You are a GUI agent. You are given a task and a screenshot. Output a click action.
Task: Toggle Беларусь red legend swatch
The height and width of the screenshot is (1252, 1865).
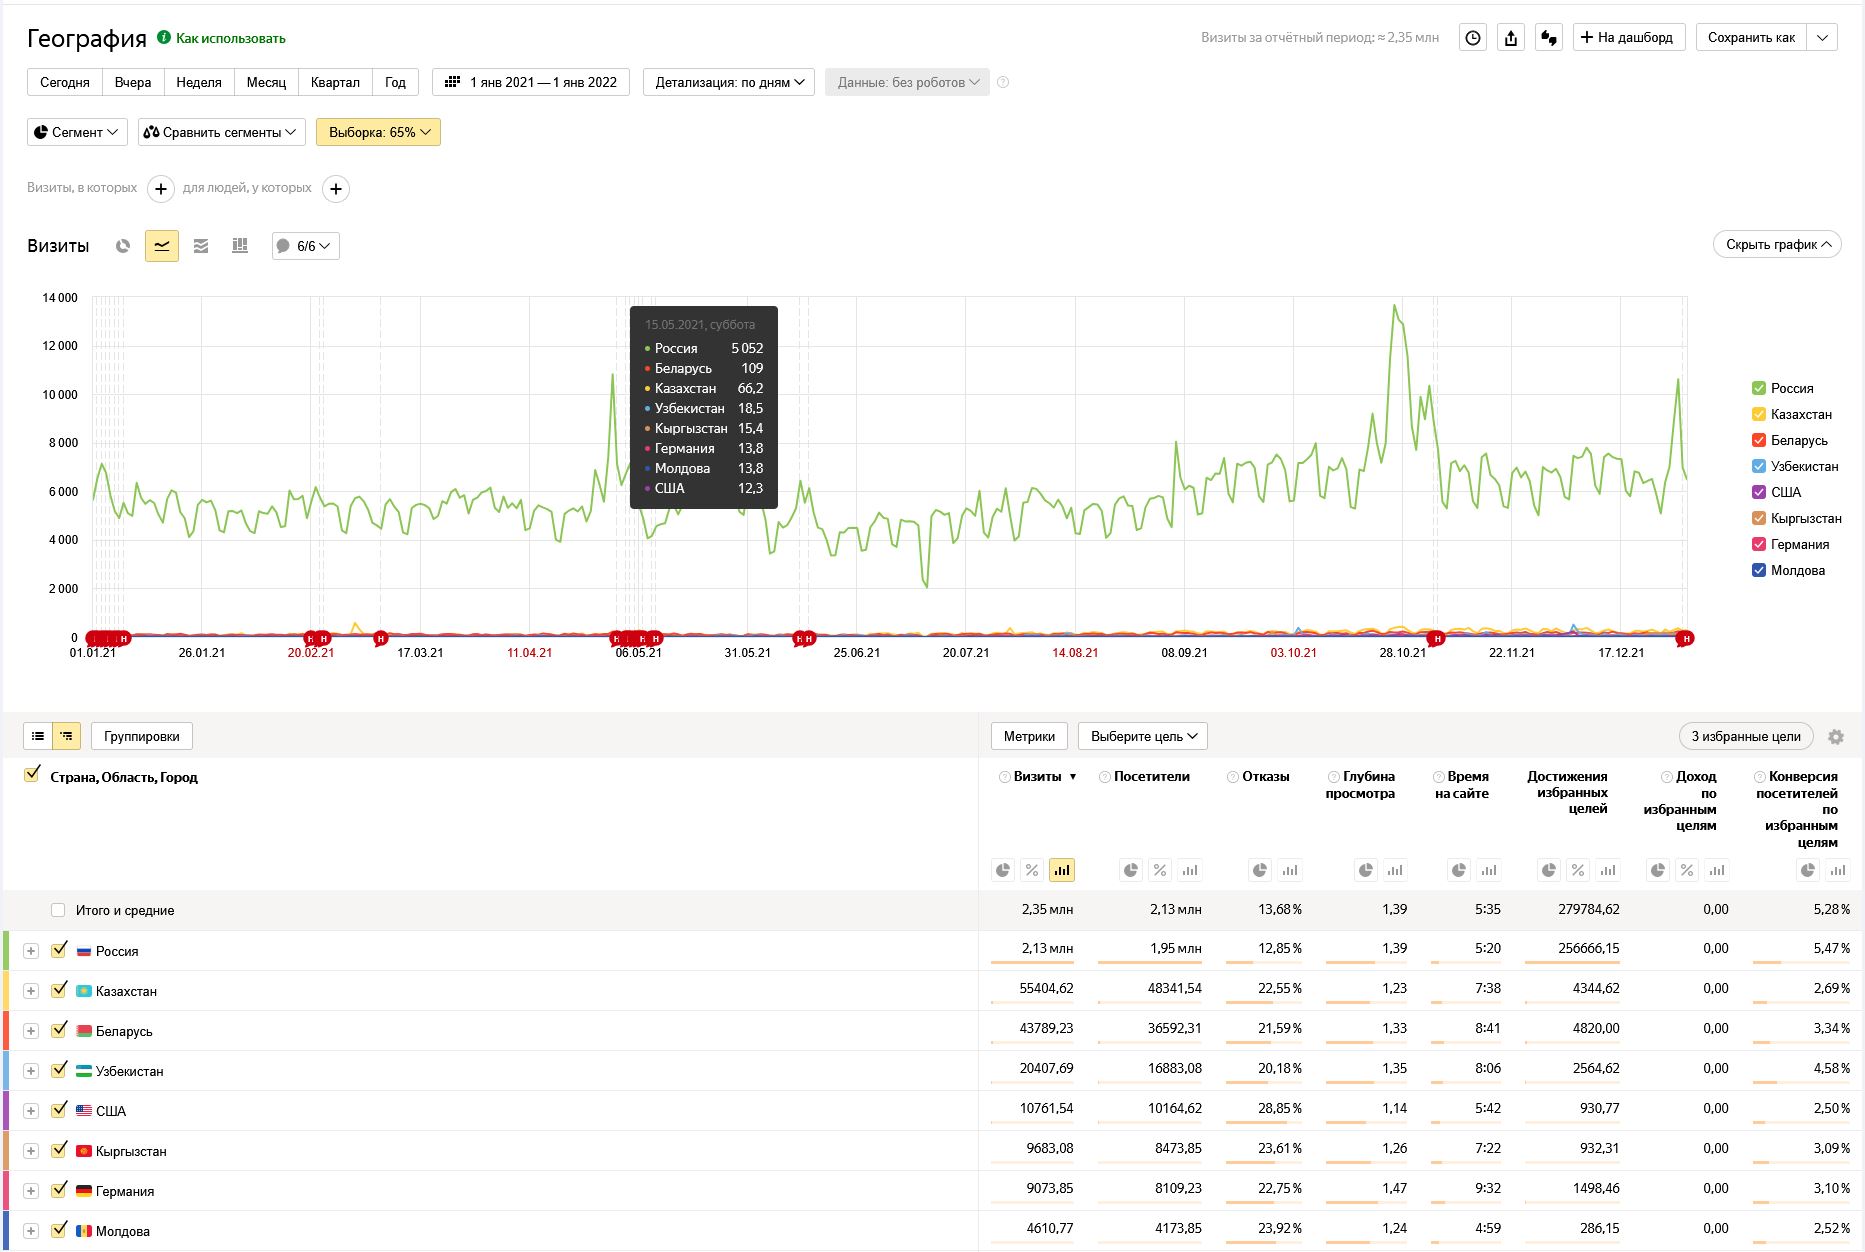1759,440
